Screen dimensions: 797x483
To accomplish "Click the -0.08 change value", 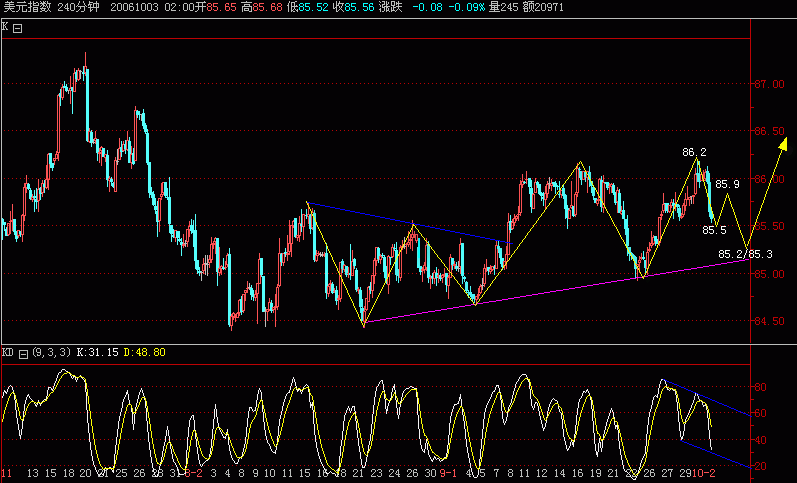I will click(x=427, y=7).
